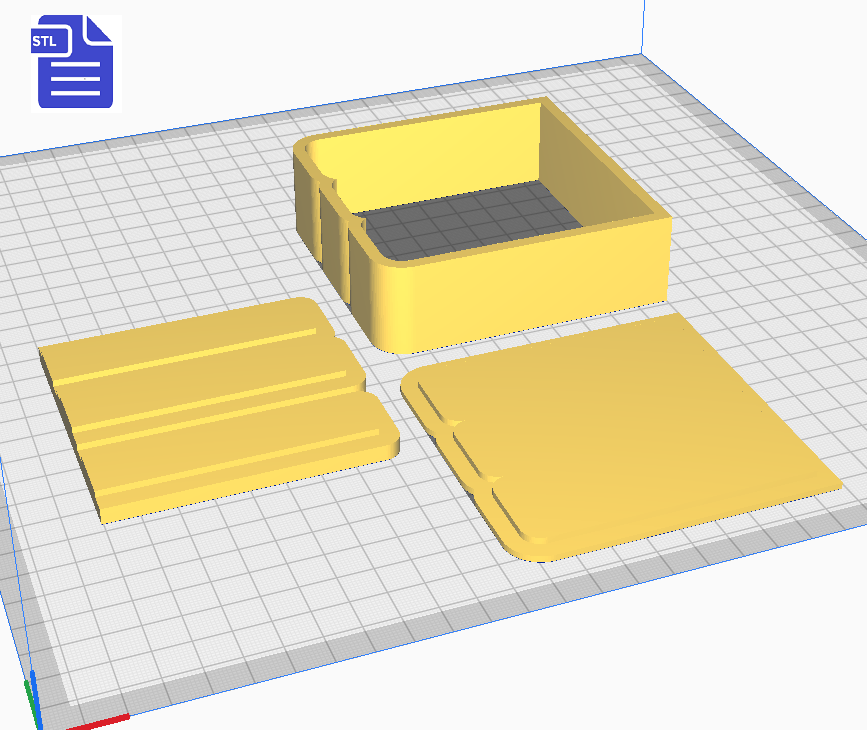The width and height of the screenshot is (867, 730).
Task: Click the topmost raised ridge on ridged plate
Action: pyautogui.click(x=190, y=345)
